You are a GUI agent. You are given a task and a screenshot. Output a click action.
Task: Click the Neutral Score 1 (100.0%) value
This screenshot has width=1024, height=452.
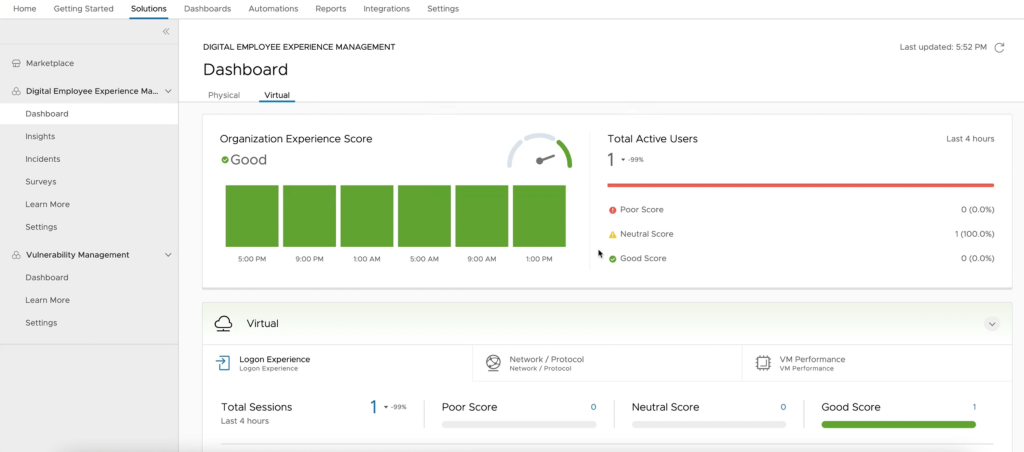[974, 234]
